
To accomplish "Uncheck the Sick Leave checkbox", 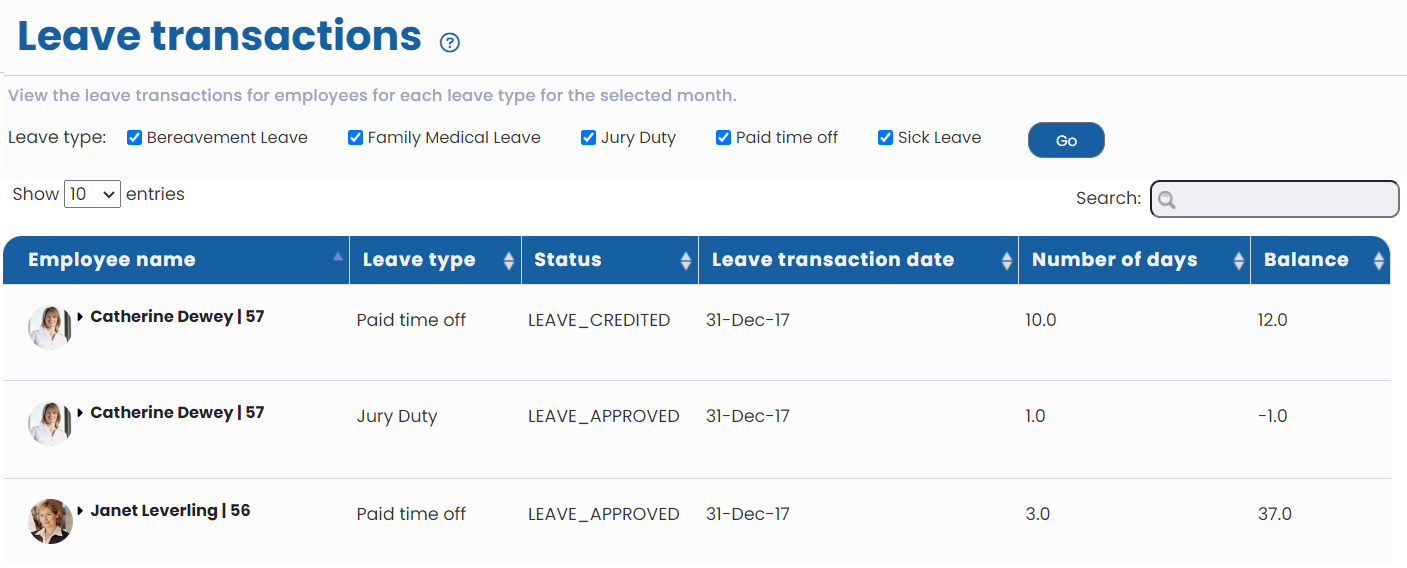I will tap(885, 138).
